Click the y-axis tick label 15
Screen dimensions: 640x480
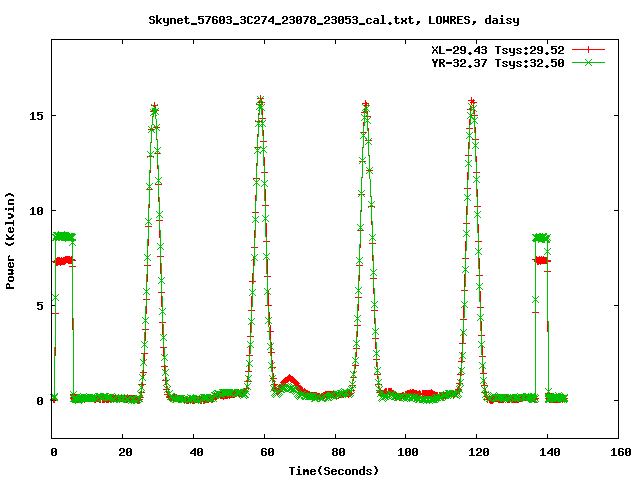pyautogui.click(x=36, y=116)
